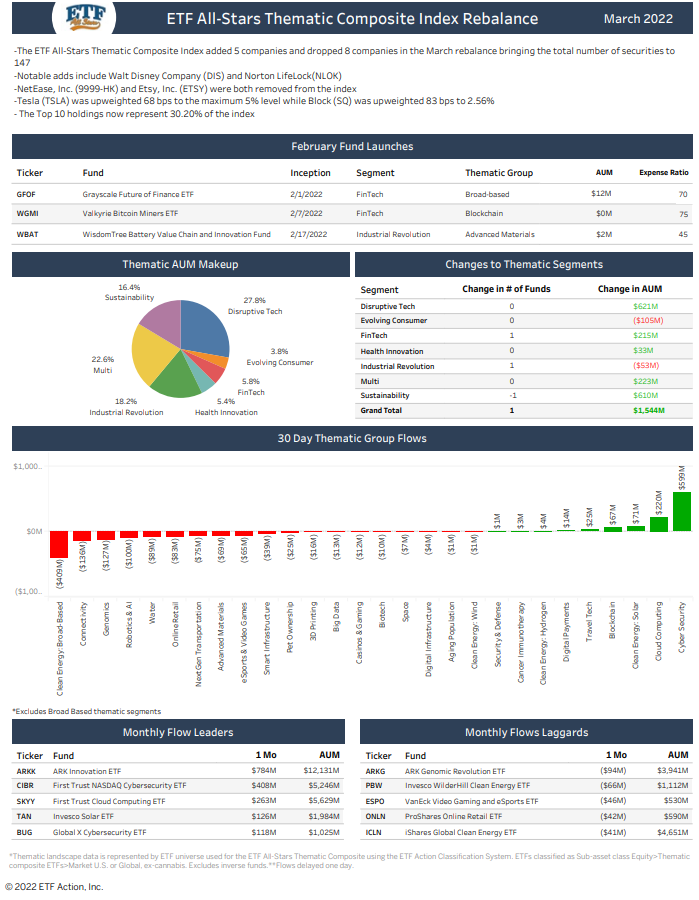Image resolution: width=699 pixels, height=900 pixels.
Task: Click the Expense Ratio column header
Action: [664, 172]
